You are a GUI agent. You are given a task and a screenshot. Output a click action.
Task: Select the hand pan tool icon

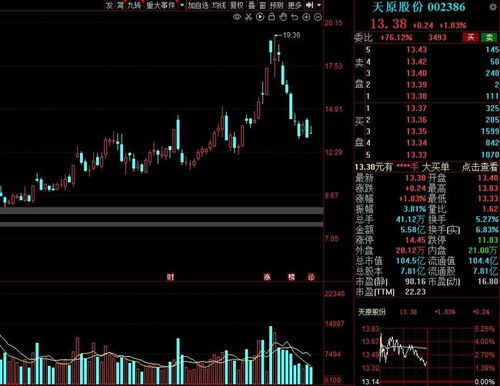[283, 17]
